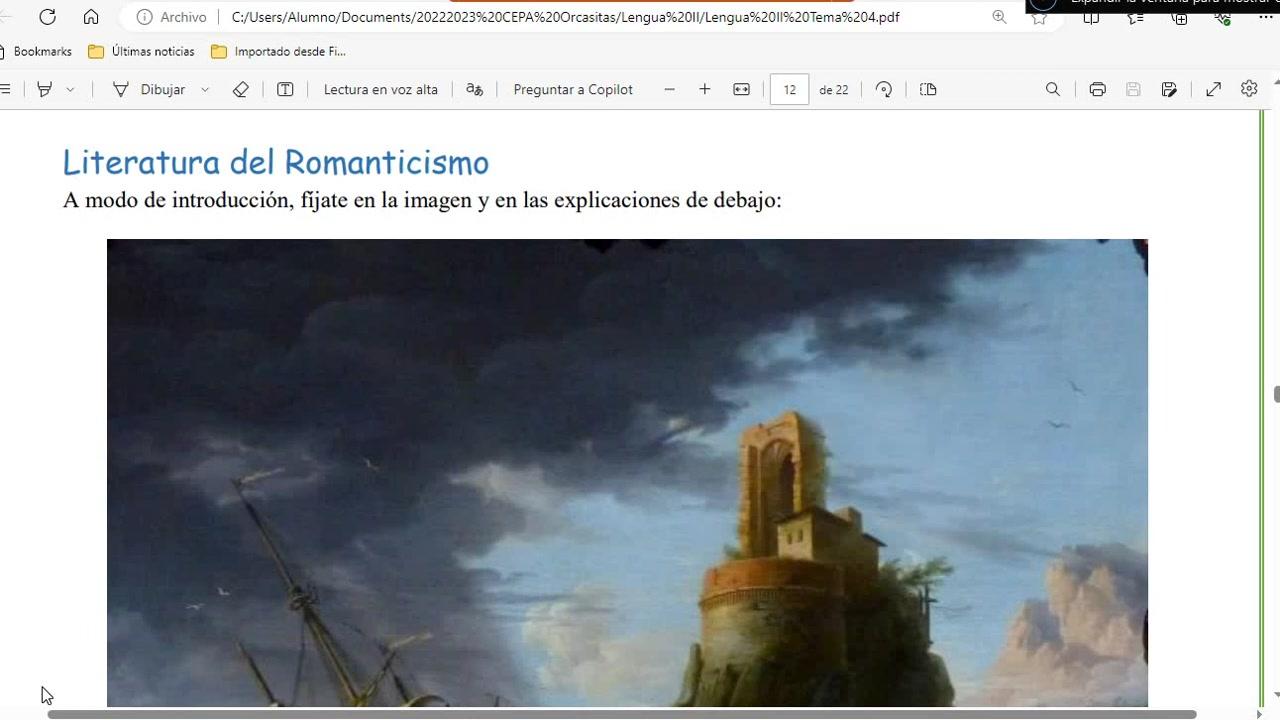1280x720 pixels.
Task: Select the eraser tool
Action: pyautogui.click(x=240, y=89)
